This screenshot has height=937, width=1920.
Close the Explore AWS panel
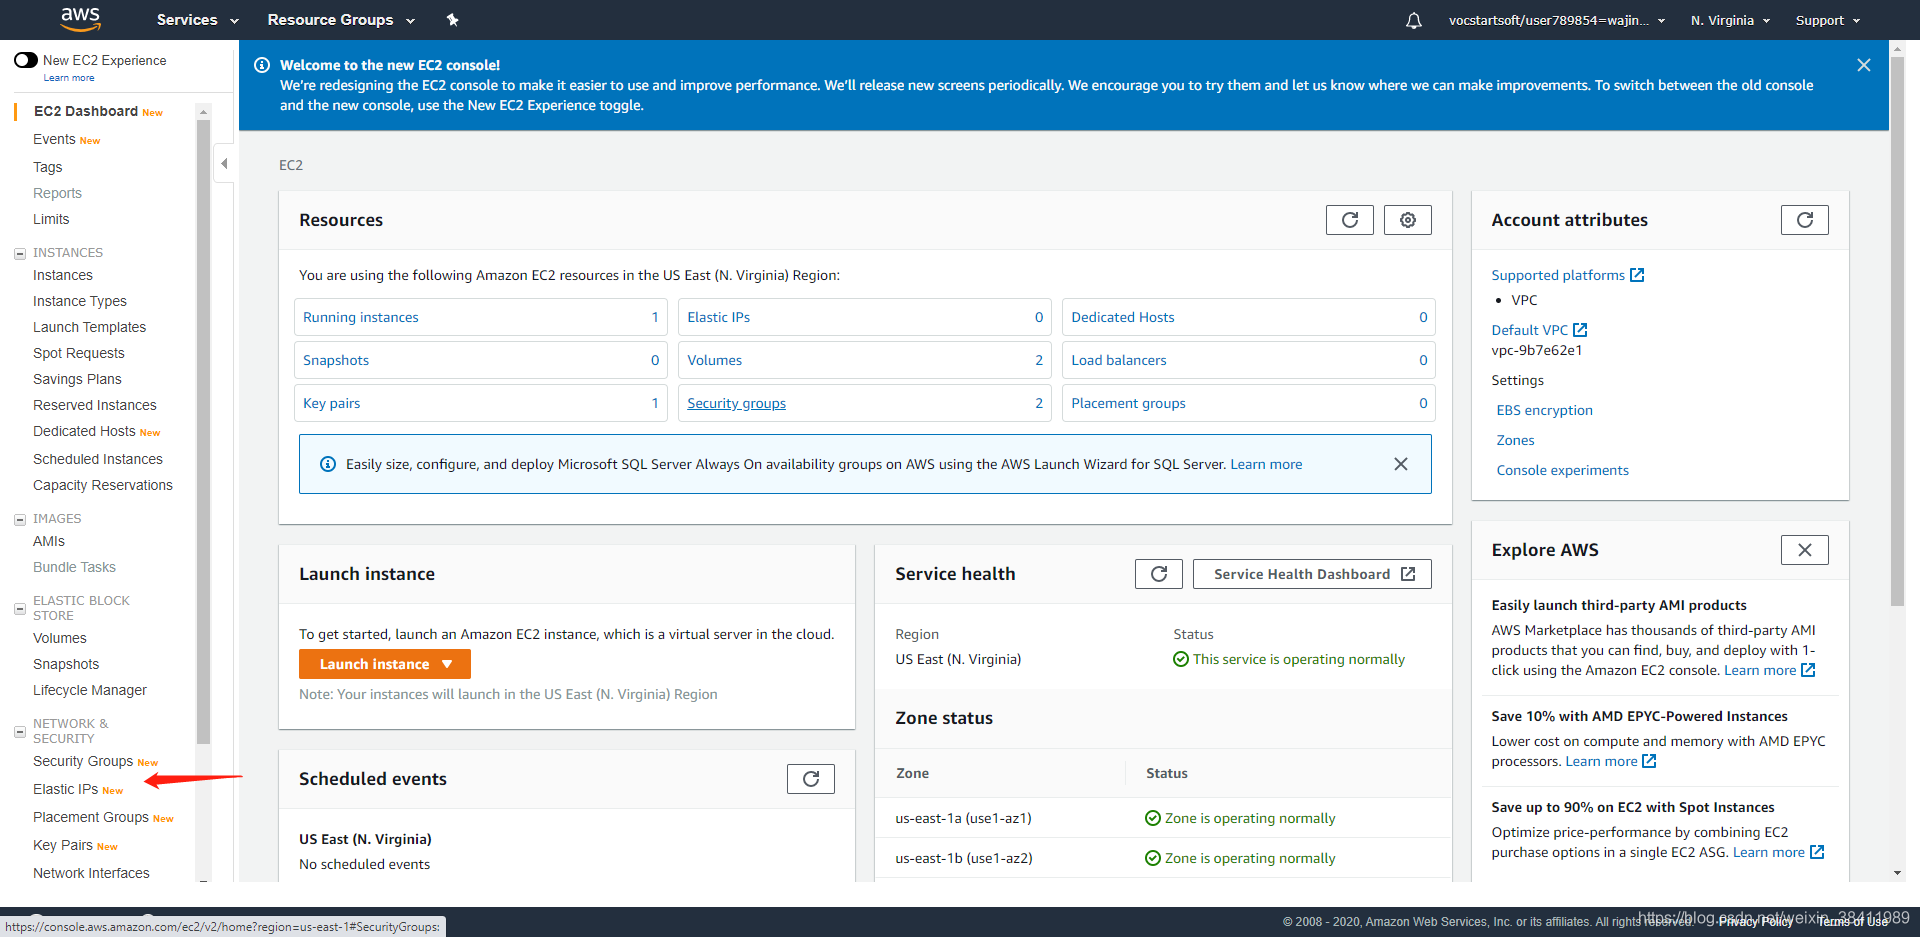[x=1804, y=550]
